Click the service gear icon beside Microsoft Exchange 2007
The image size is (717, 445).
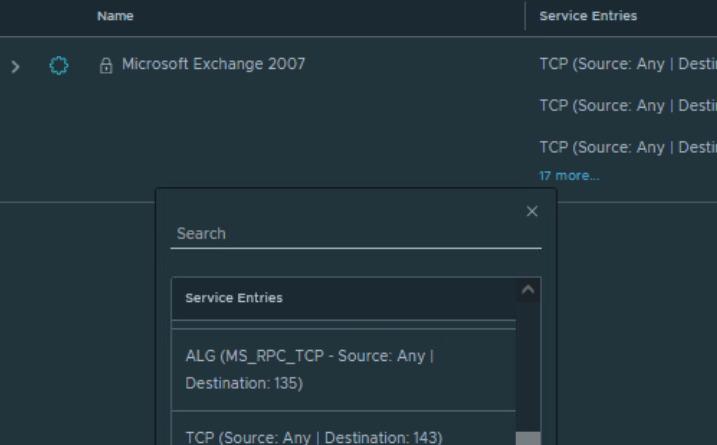pyautogui.click(x=59, y=65)
